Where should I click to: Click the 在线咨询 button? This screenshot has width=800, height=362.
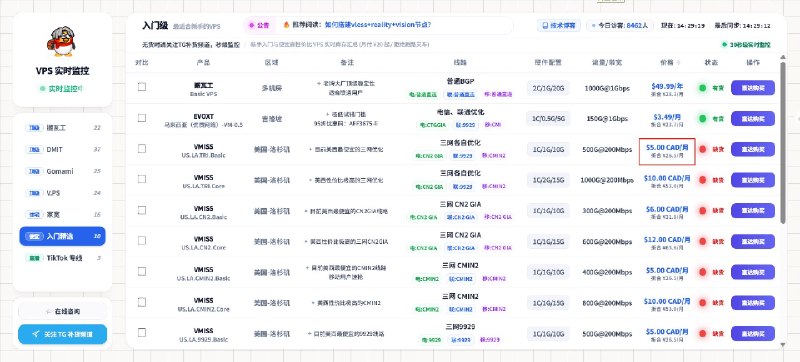pyautogui.click(x=62, y=311)
